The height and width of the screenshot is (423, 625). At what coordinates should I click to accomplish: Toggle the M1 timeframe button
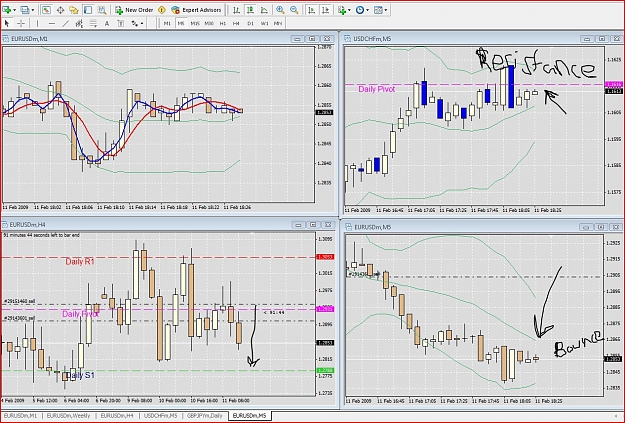pos(167,24)
